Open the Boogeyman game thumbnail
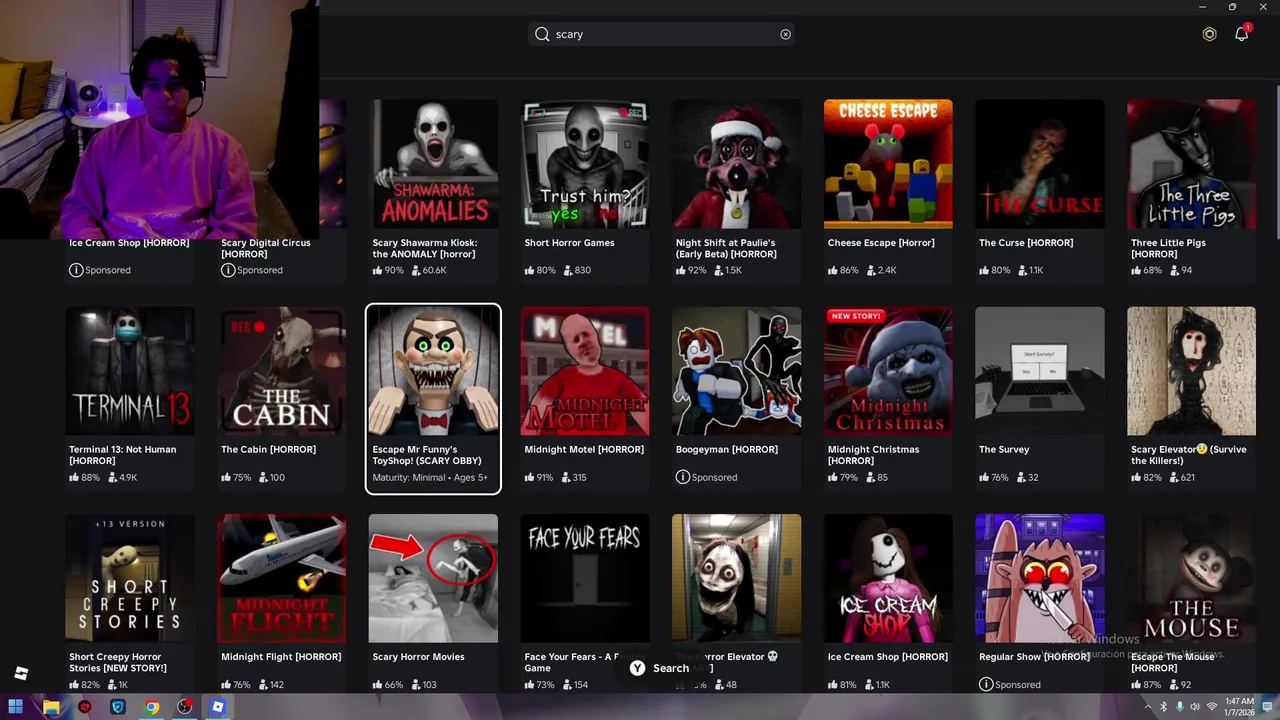The width and height of the screenshot is (1280, 720). [736, 371]
